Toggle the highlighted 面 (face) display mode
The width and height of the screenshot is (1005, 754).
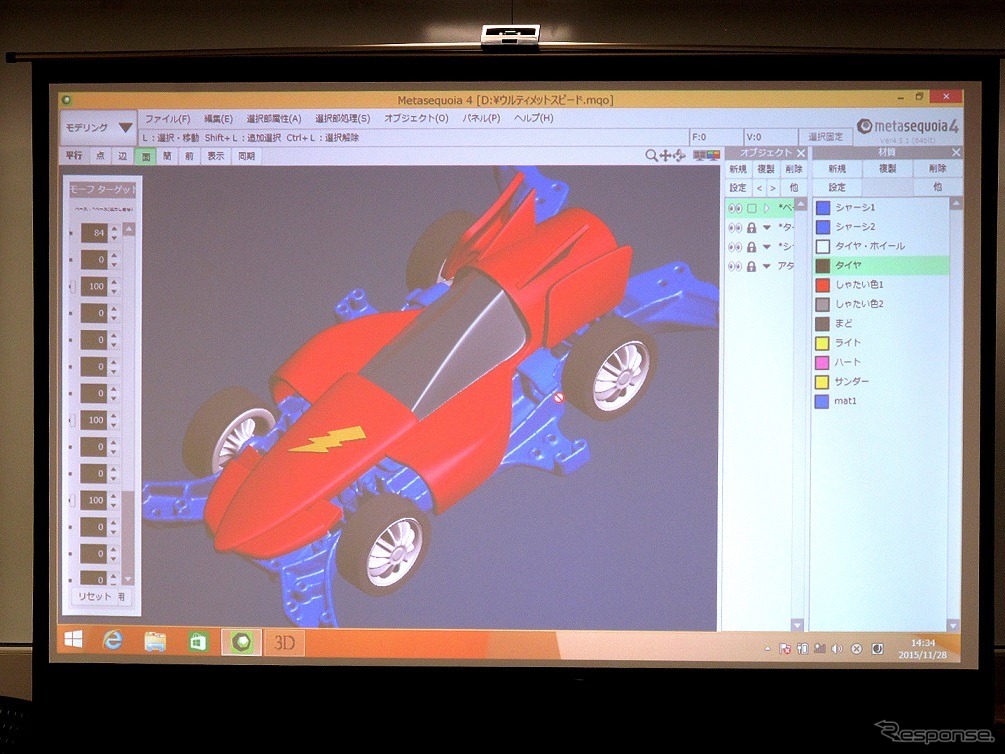[x=145, y=156]
